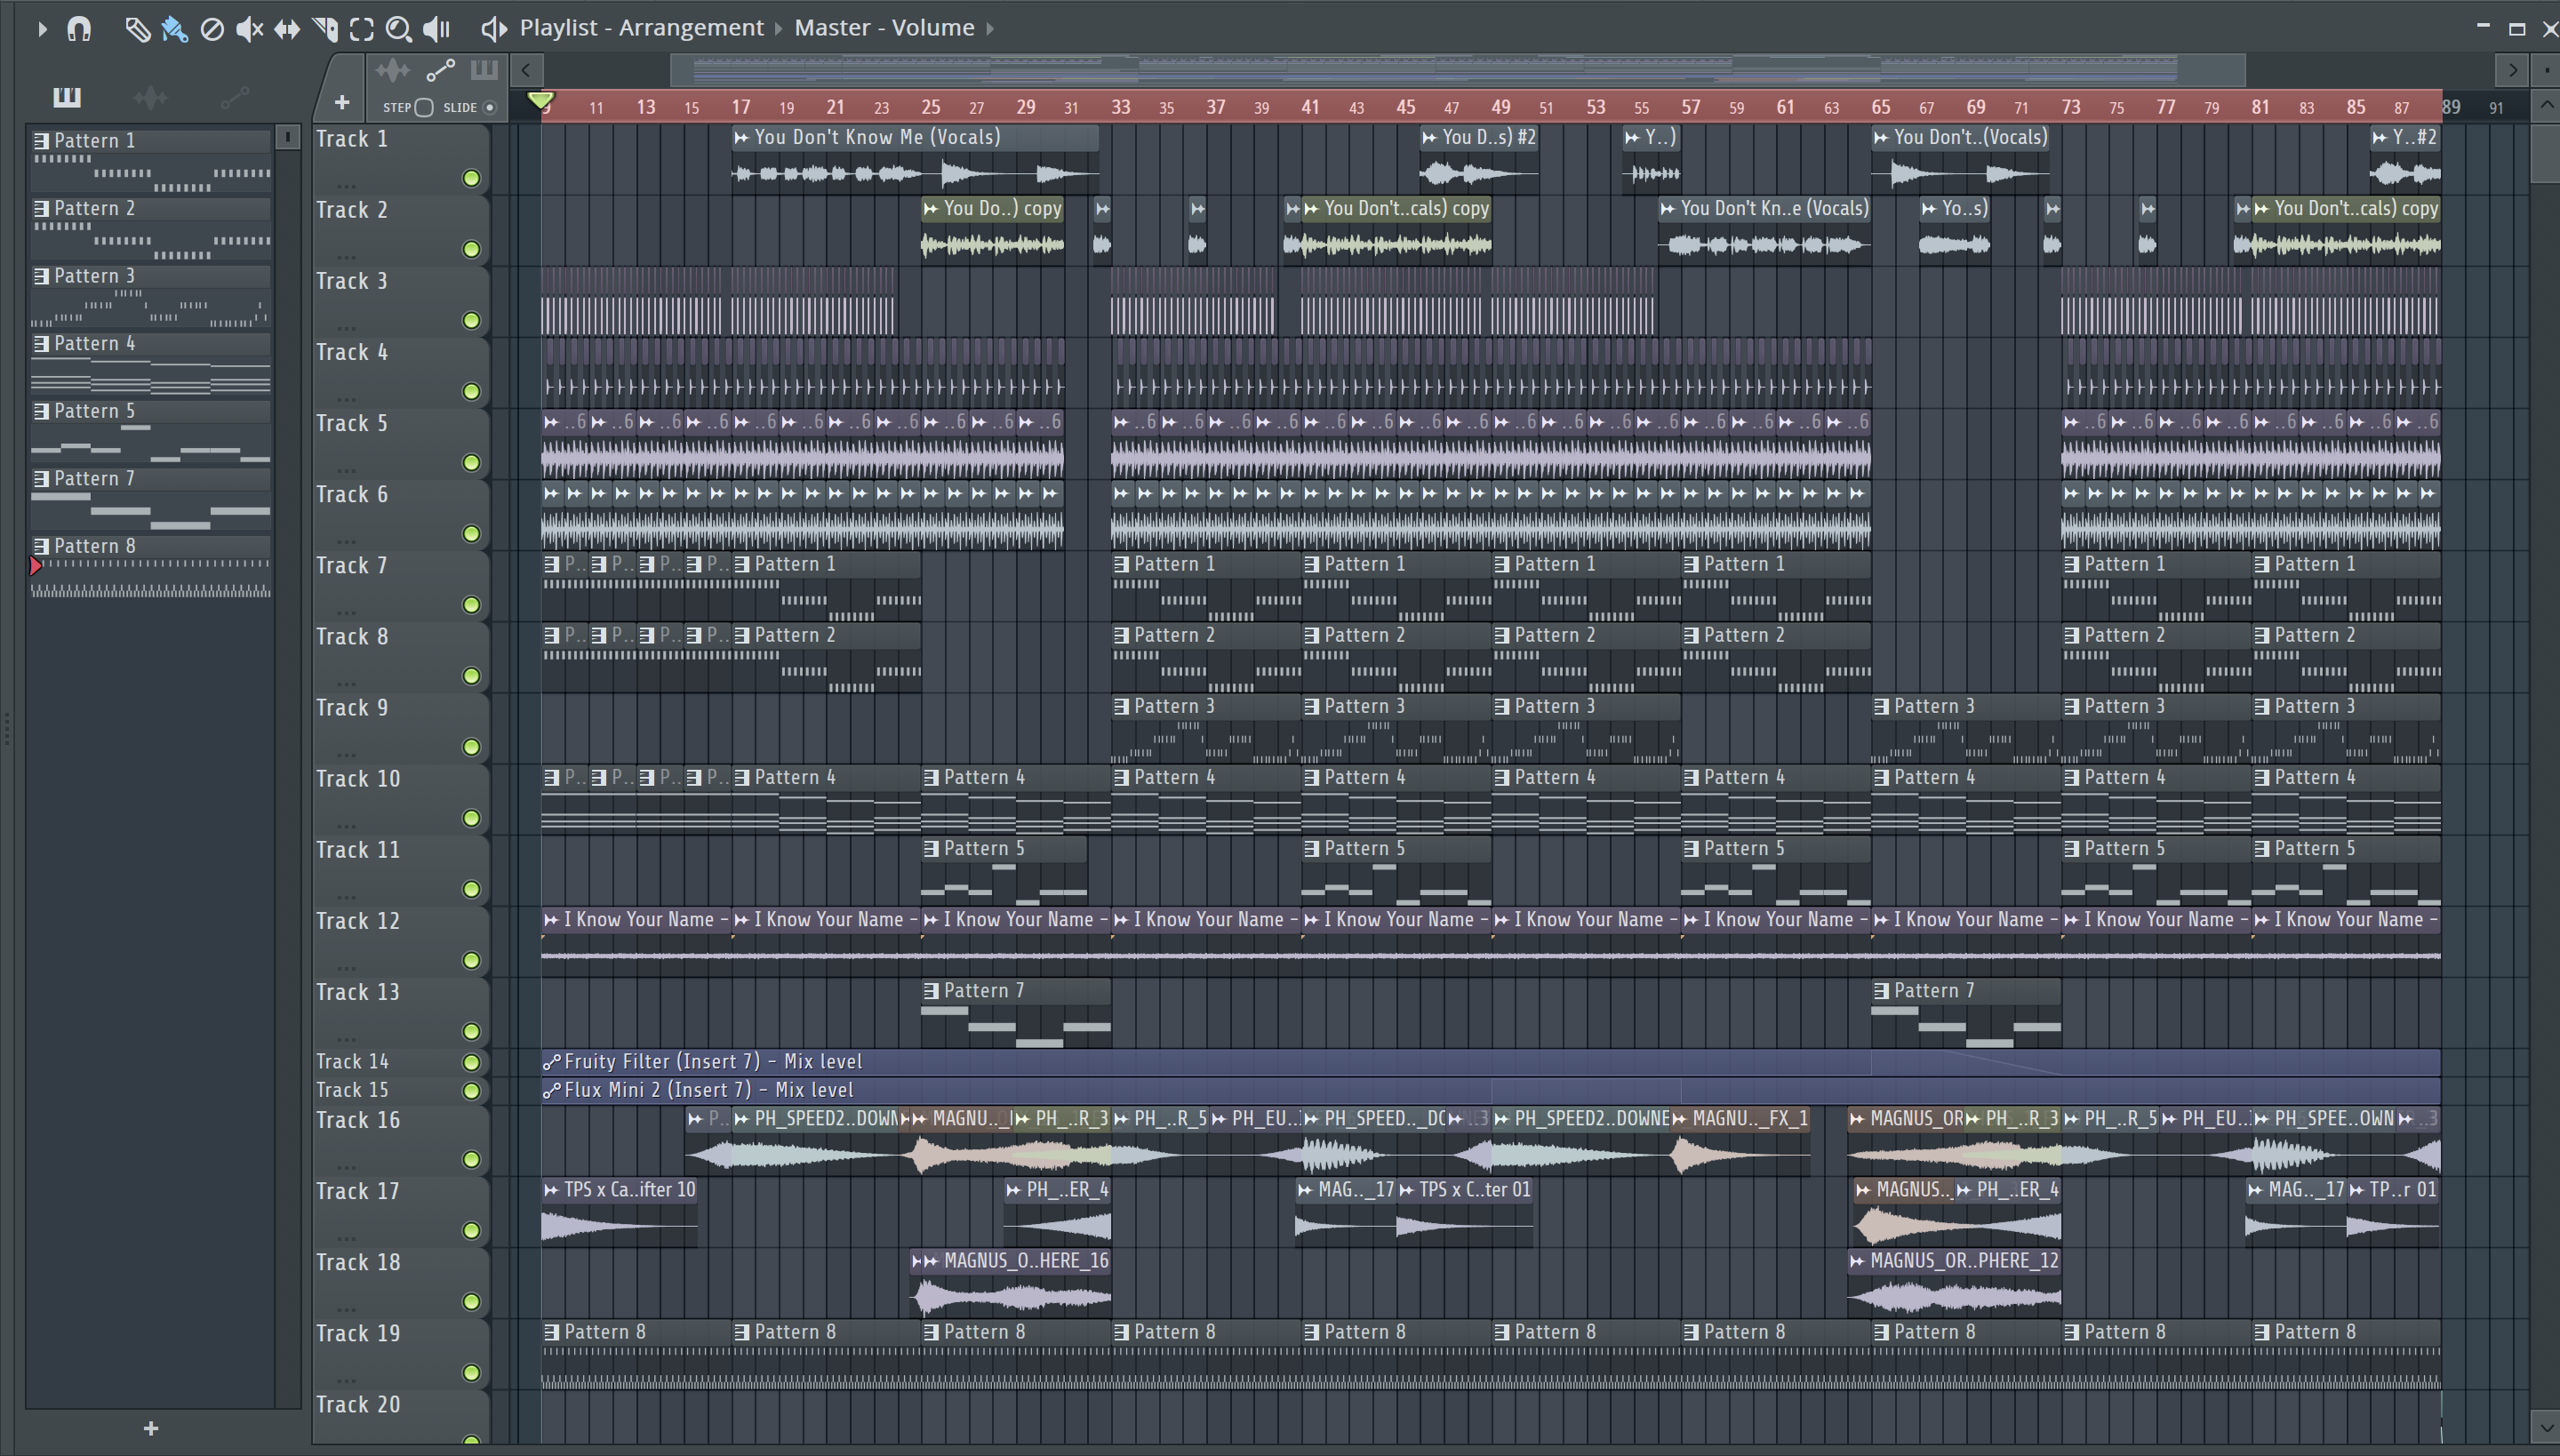Viewport: 2560px width, 1456px height.
Task: Select the Mute tool
Action: pos(249,29)
